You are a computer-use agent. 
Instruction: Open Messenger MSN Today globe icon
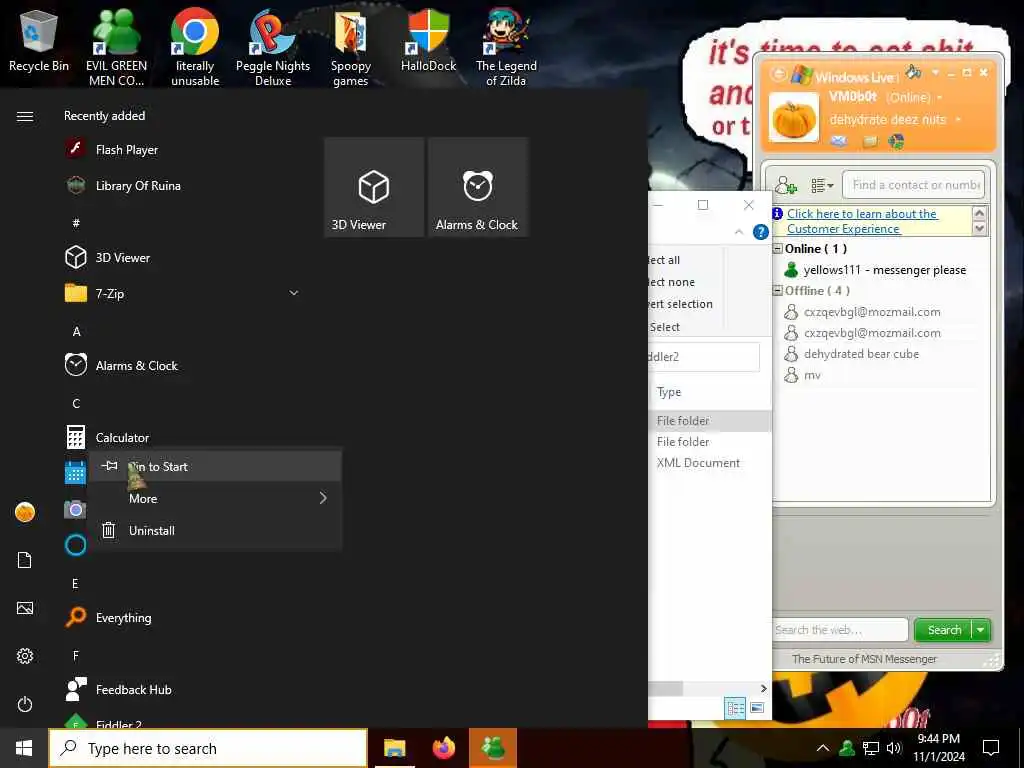(896, 140)
